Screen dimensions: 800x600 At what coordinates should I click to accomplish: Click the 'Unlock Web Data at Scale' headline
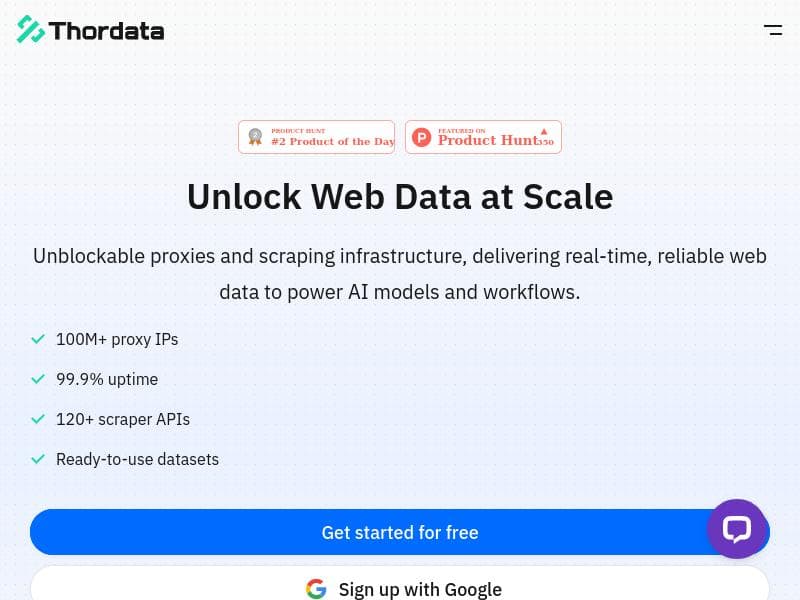(400, 196)
